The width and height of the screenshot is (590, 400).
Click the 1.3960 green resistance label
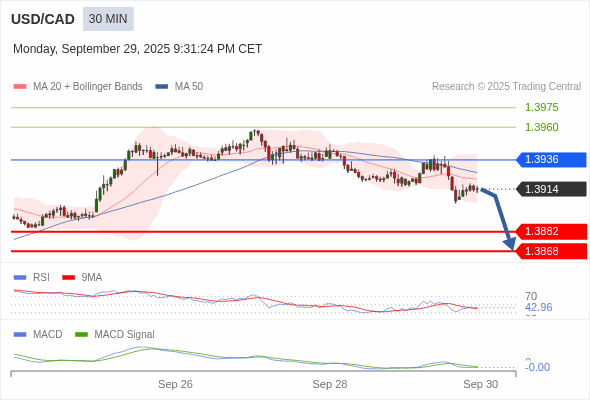point(541,127)
